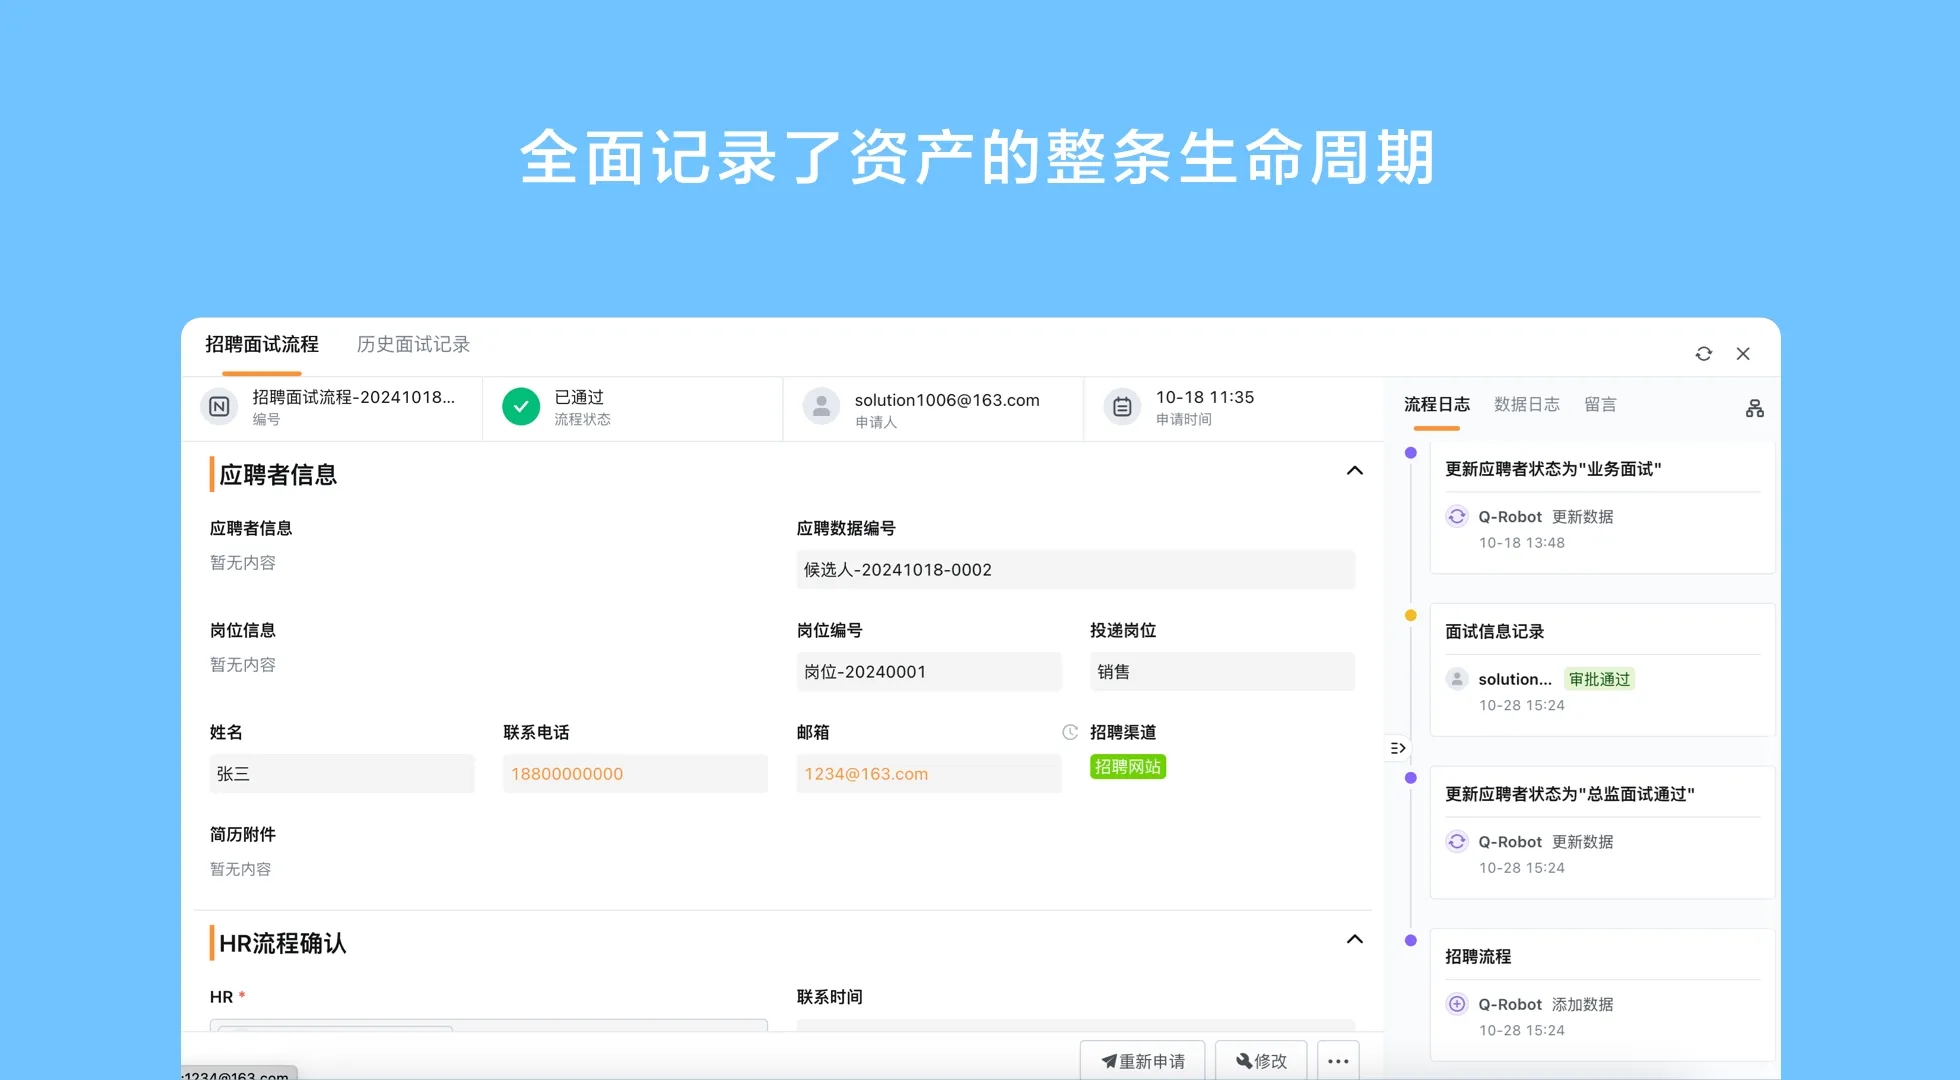This screenshot has width=1960, height=1080.
Task: Click the add-data icon in 招聘流程 entry
Action: pos(1457,1004)
